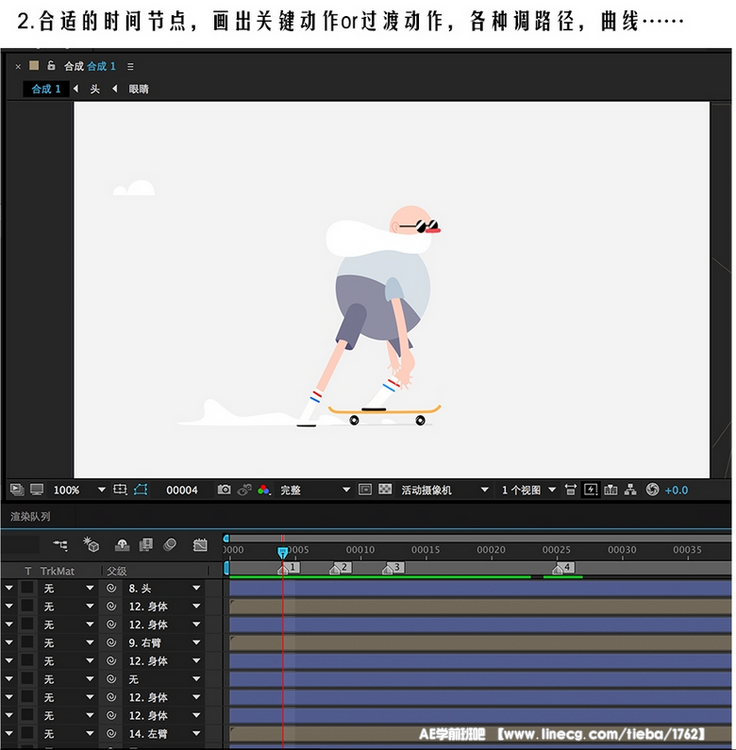Screen dimensions: 736x750
Task: Click the show snapshot icon
Action: coord(245,489)
